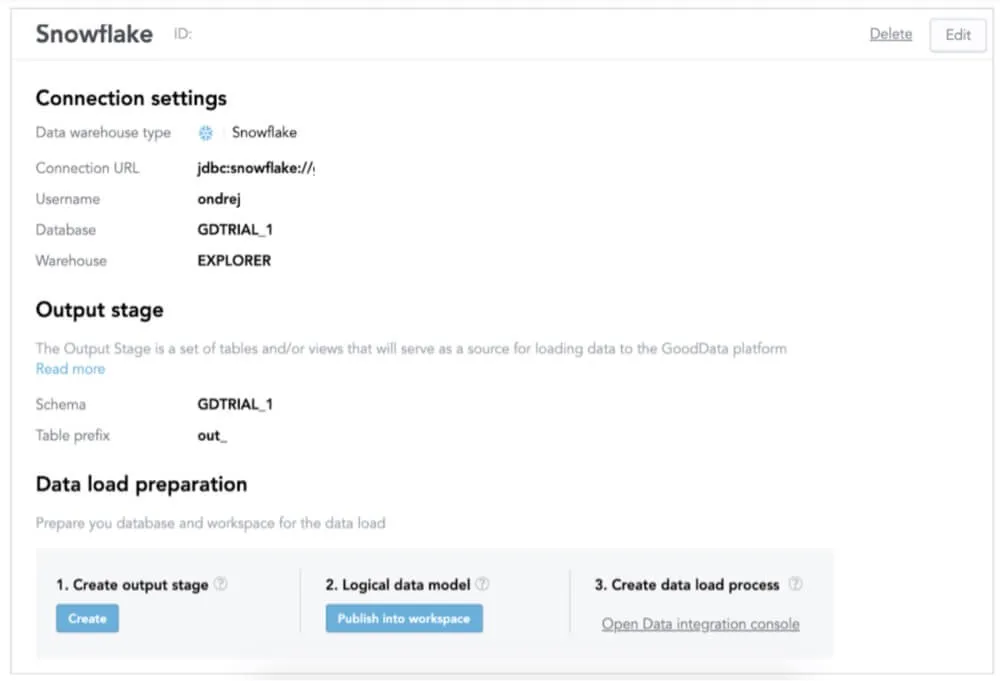Click the ID label next to title
The width and height of the screenshot is (1000, 681).
point(182,34)
